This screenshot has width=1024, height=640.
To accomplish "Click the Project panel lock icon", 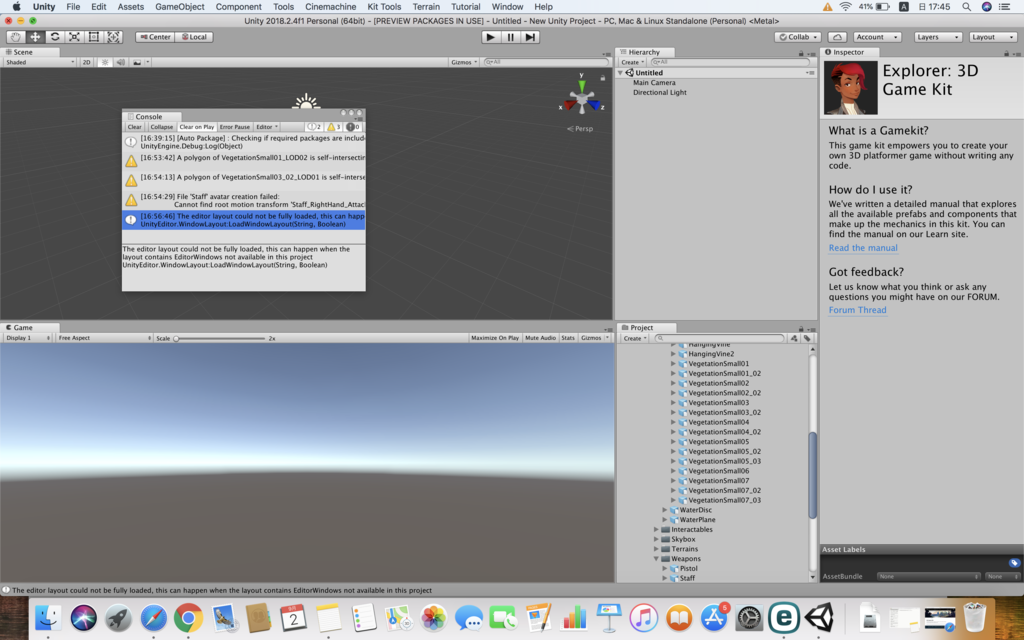I will (x=801, y=328).
